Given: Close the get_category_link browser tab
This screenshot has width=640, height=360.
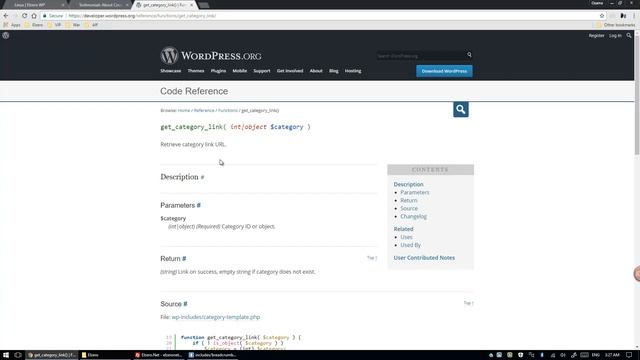Looking at the screenshot, I should (x=191, y=5).
